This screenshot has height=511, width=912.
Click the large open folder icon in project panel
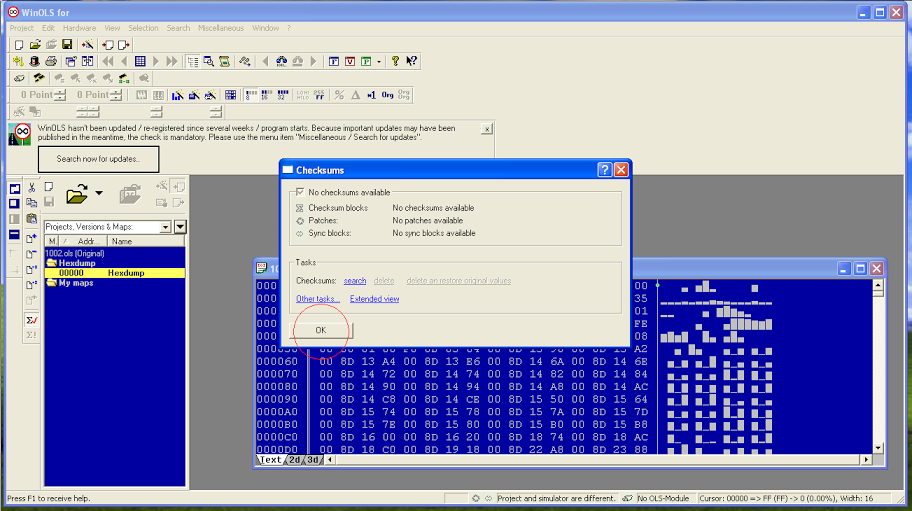coord(76,194)
